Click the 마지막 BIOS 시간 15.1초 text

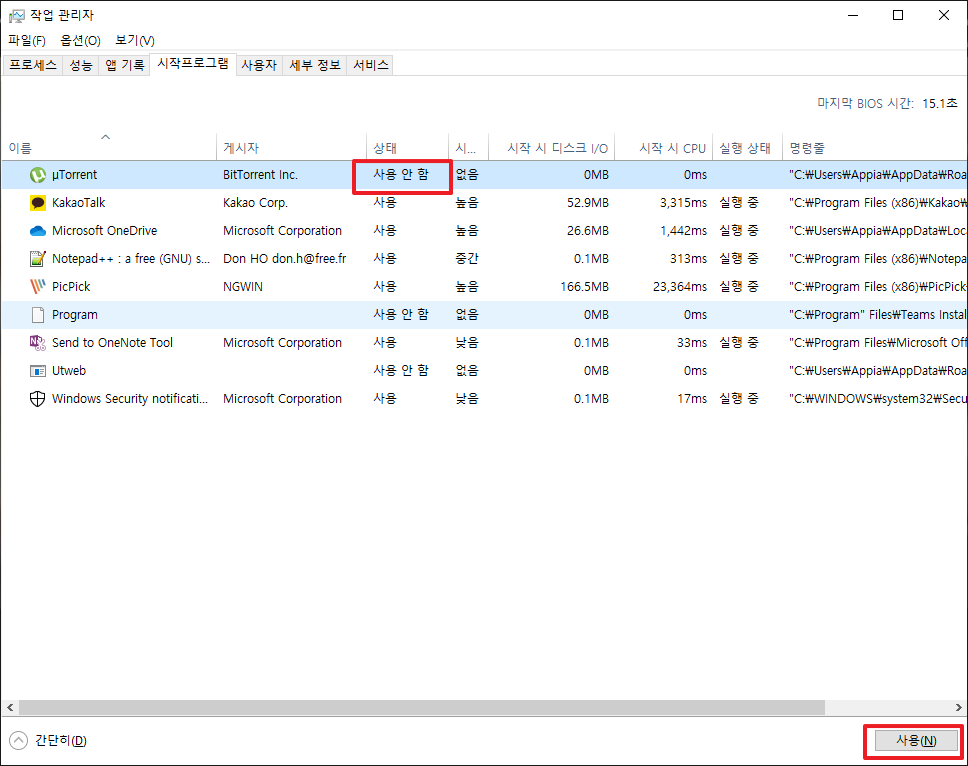[x=888, y=103]
